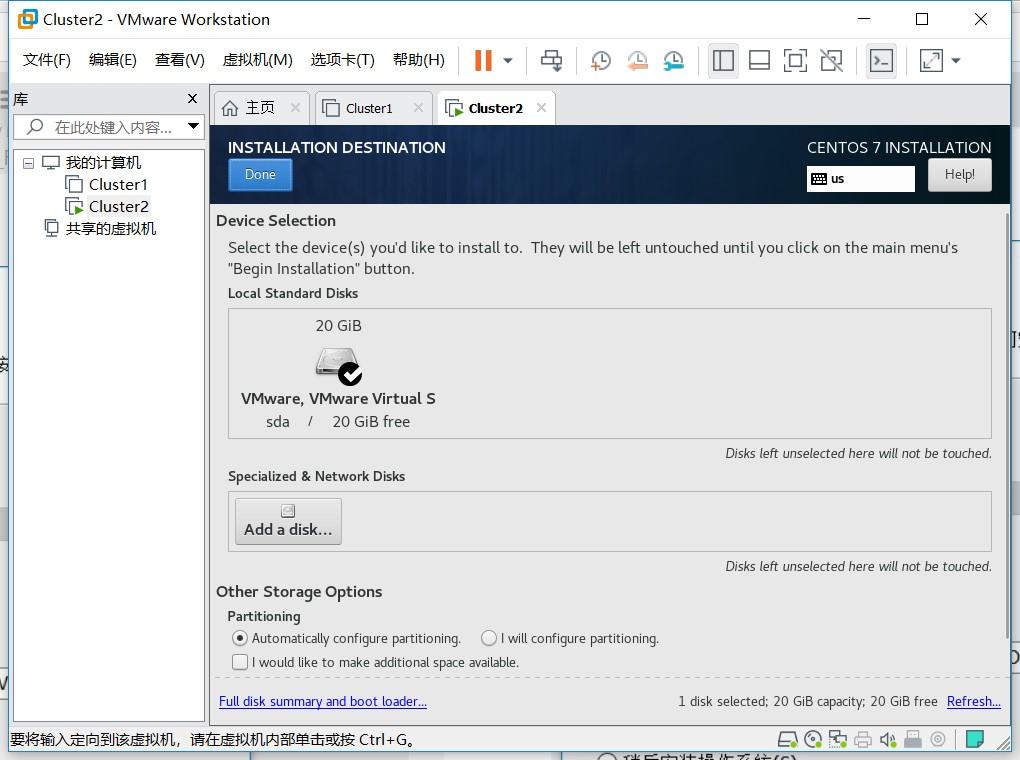Click the sound card status icon
The height and width of the screenshot is (760, 1020).
888,739
